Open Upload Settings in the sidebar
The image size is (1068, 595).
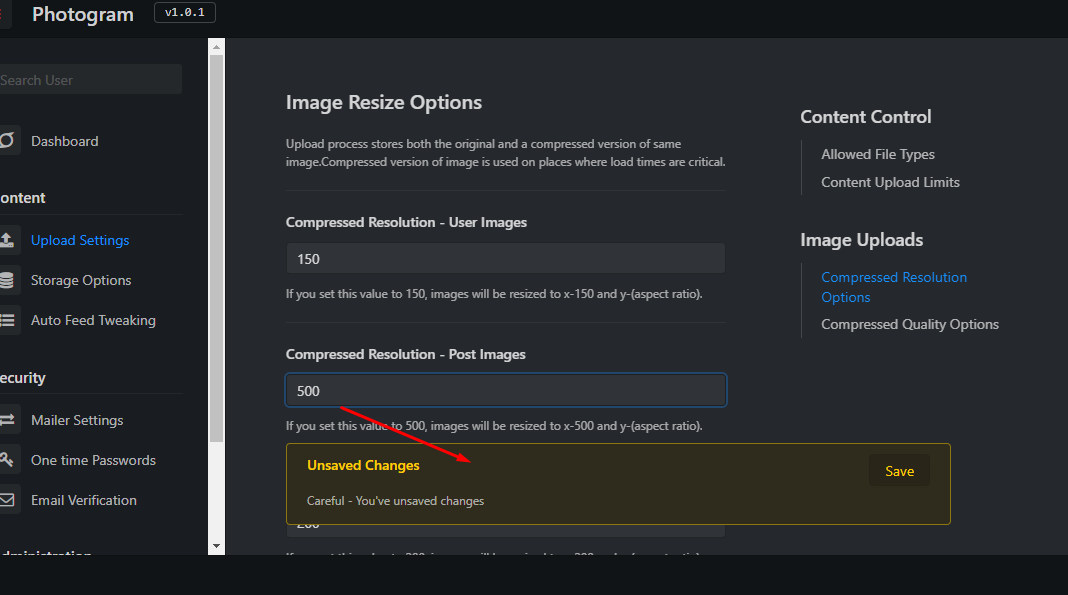(80, 240)
